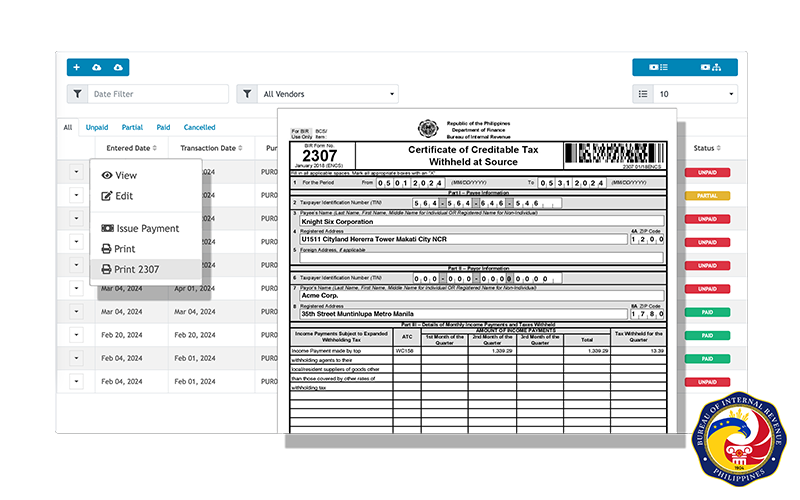Click the printer icon next to Print 2307
Screen dimensions: 800x500
pos(106,269)
